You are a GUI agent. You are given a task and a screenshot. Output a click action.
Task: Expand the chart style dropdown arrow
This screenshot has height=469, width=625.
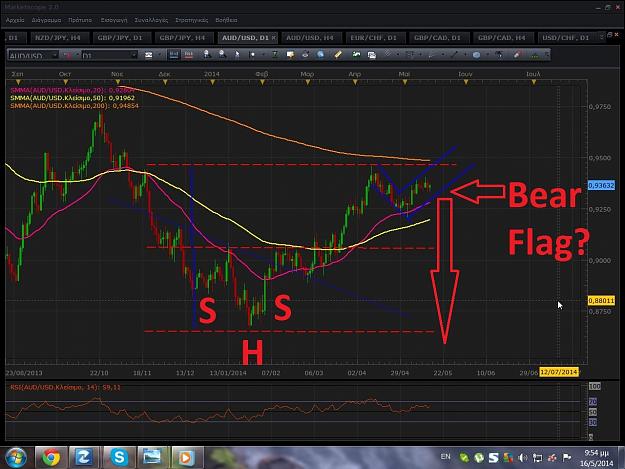tap(159, 55)
